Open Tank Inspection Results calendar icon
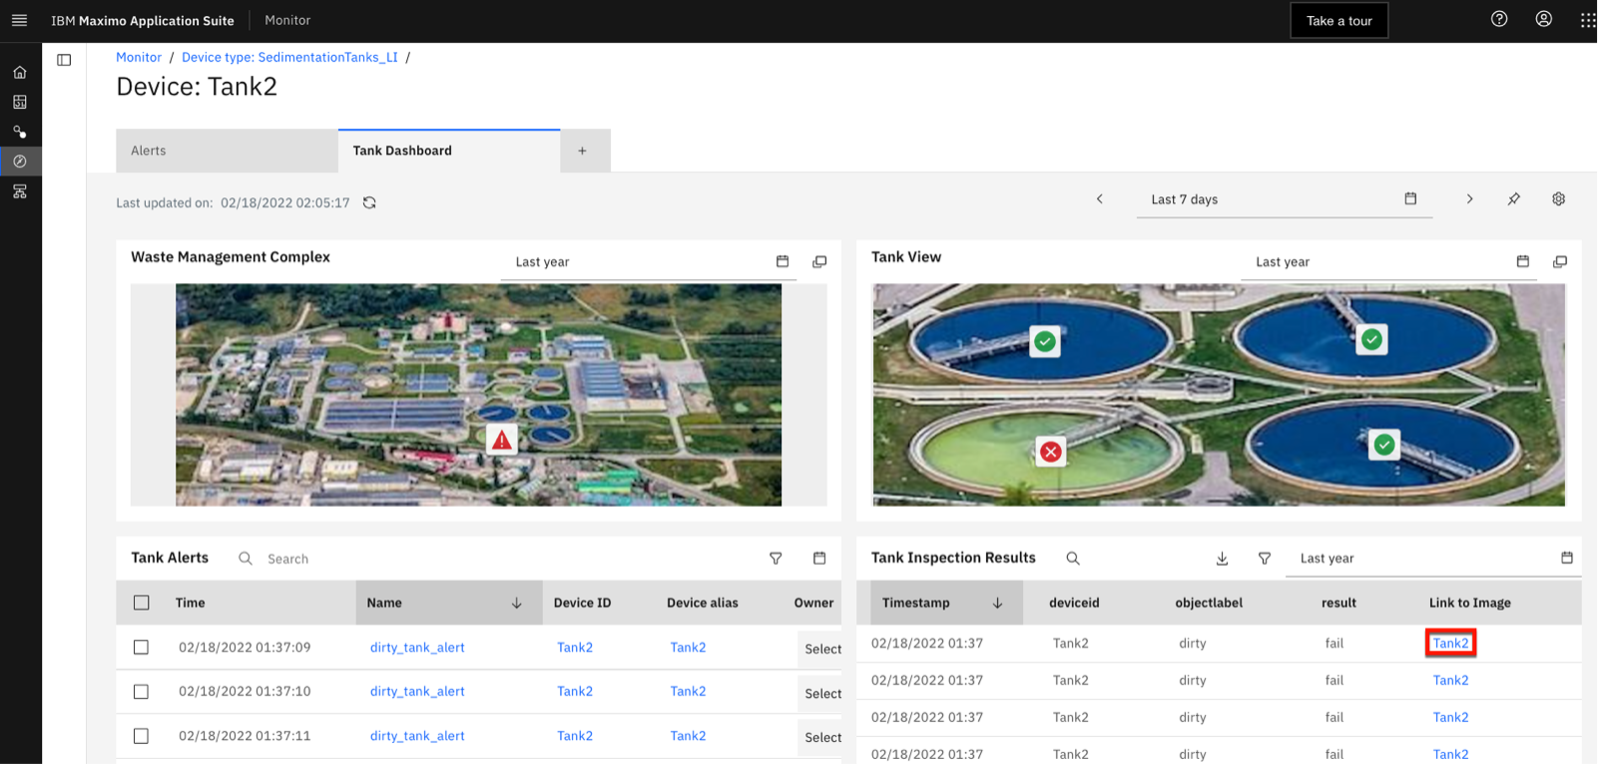 click(1567, 558)
